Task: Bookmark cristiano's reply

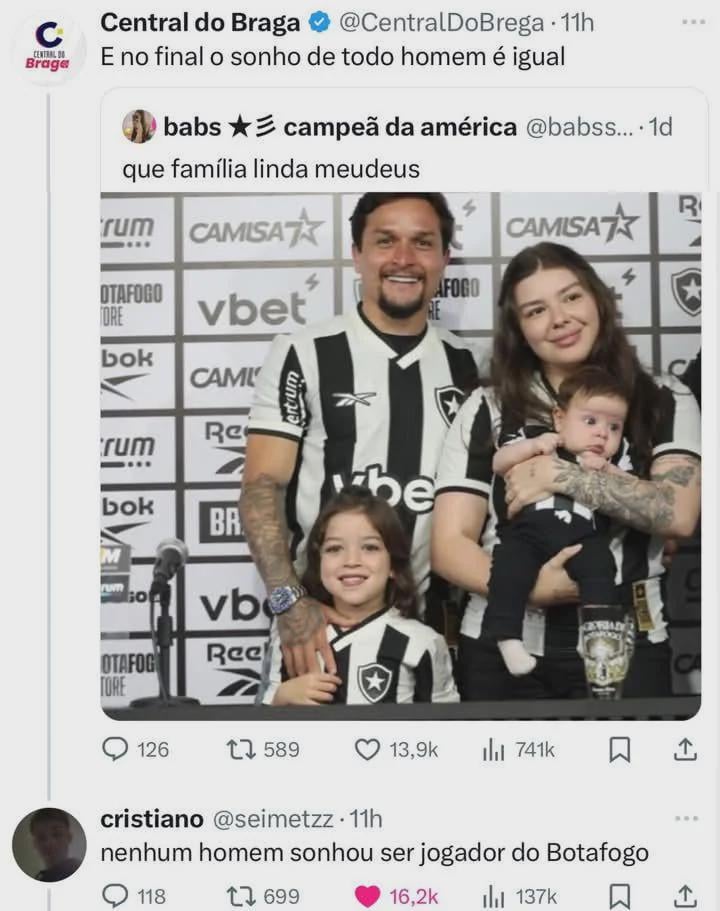Action: tap(620, 896)
